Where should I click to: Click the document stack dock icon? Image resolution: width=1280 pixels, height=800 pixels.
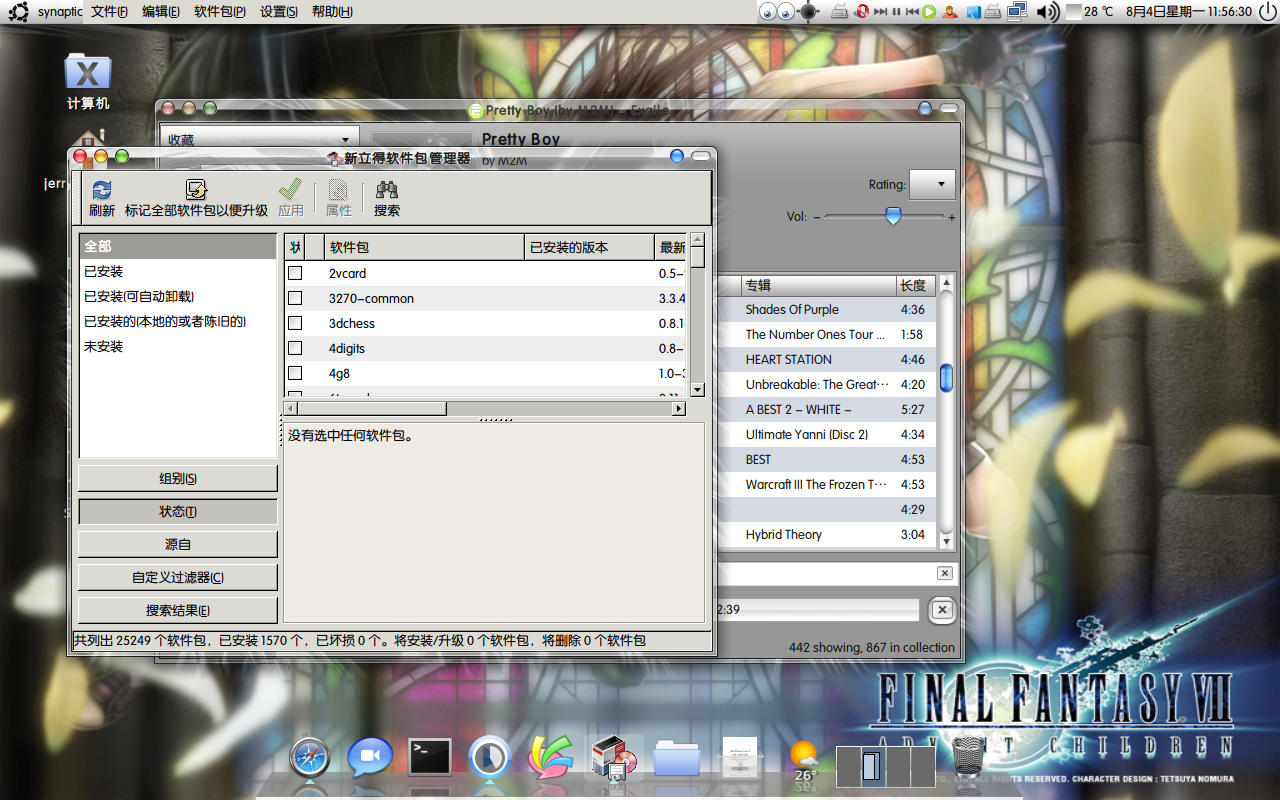pyautogui.click(x=740, y=758)
